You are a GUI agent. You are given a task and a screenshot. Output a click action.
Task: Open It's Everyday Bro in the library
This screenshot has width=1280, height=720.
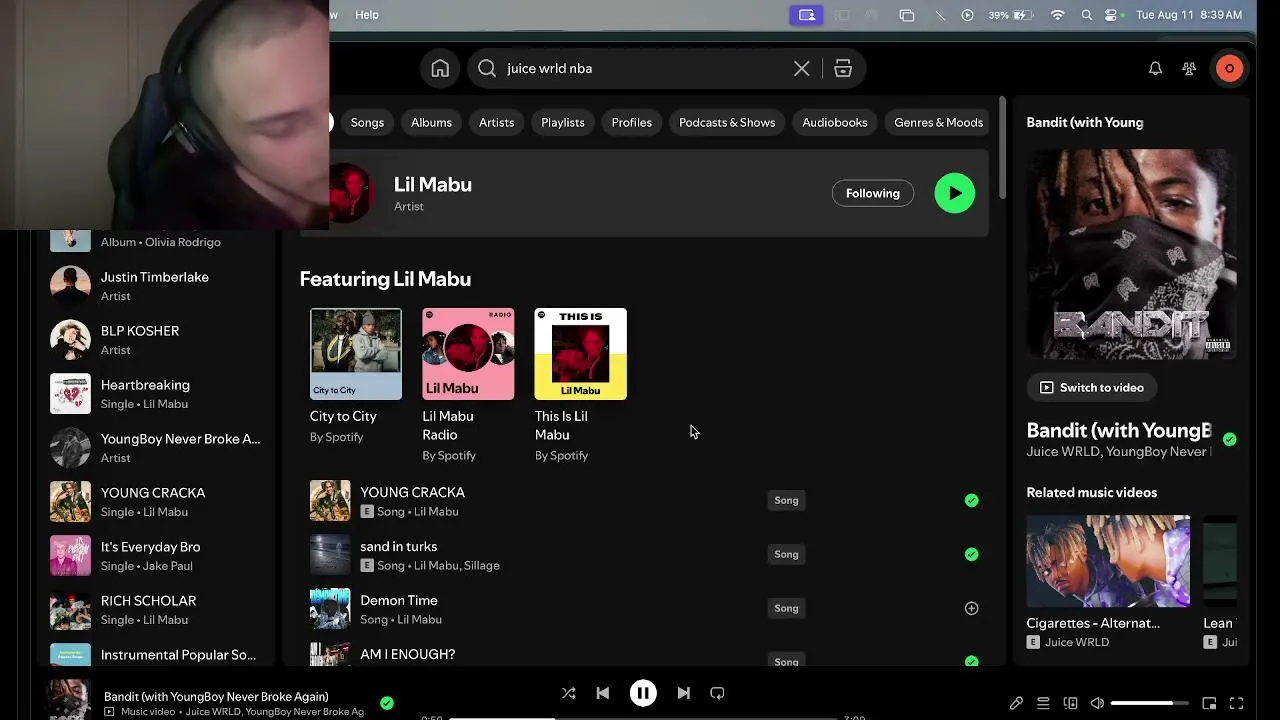point(155,555)
